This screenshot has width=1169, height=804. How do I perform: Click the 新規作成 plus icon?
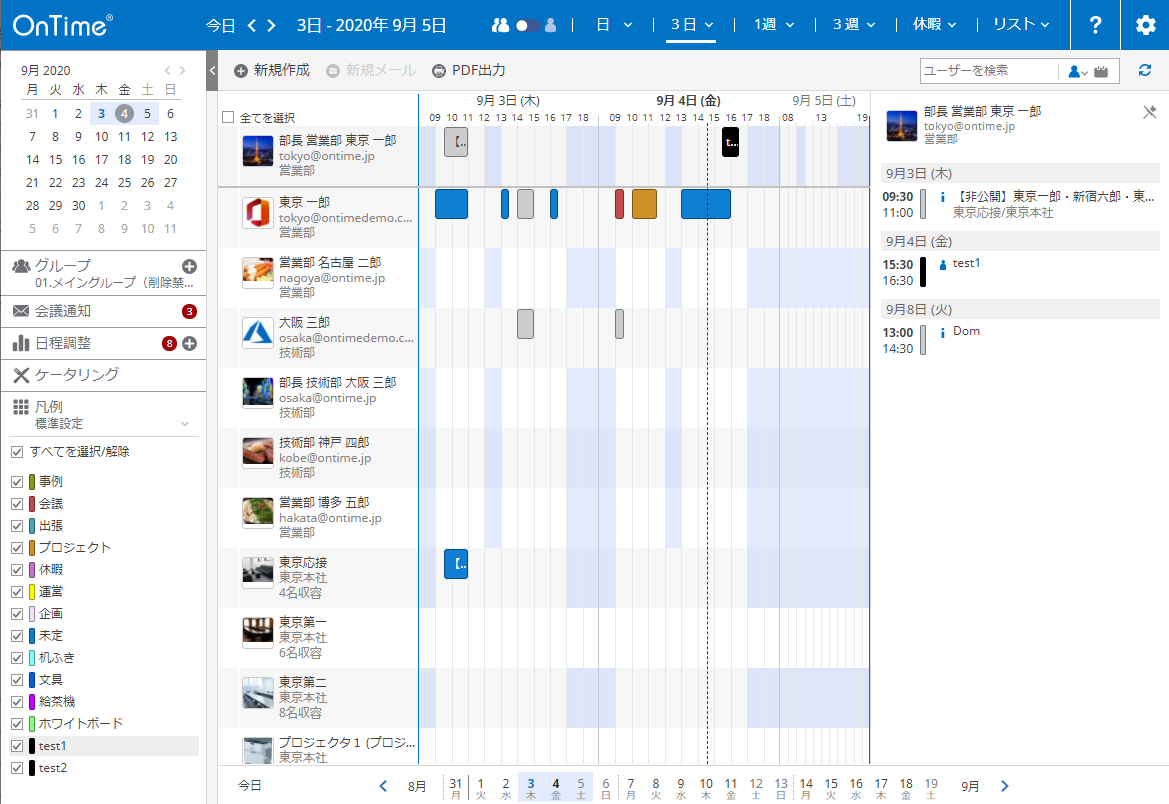pyautogui.click(x=241, y=71)
